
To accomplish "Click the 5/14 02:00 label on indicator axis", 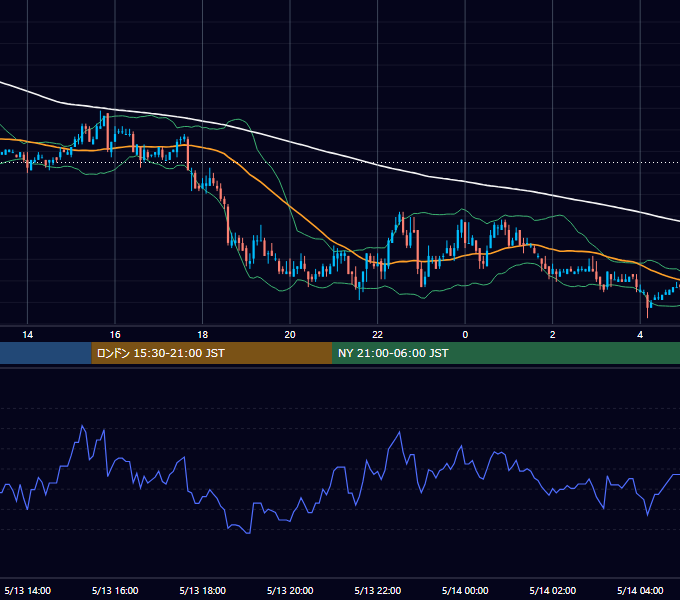I will pyautogui.click(x=552, y=590).
